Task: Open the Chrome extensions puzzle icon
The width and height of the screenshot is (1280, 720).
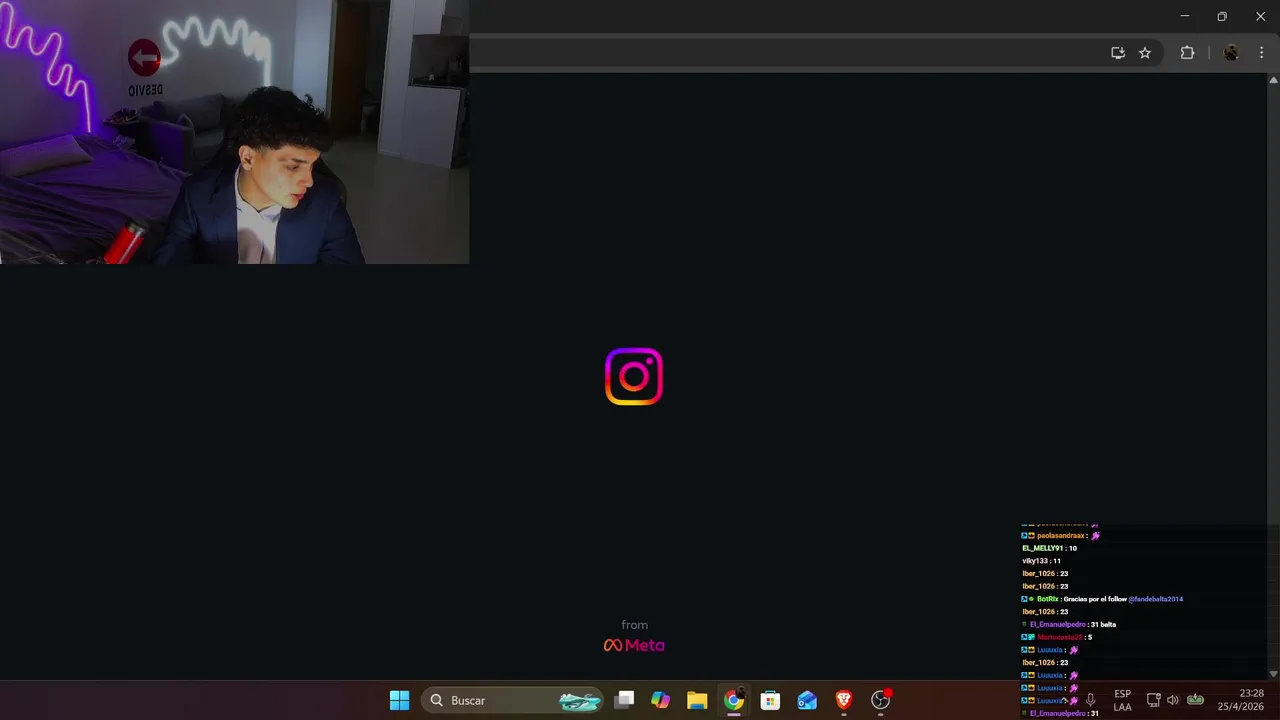Action: click(x=1187, y=53)
